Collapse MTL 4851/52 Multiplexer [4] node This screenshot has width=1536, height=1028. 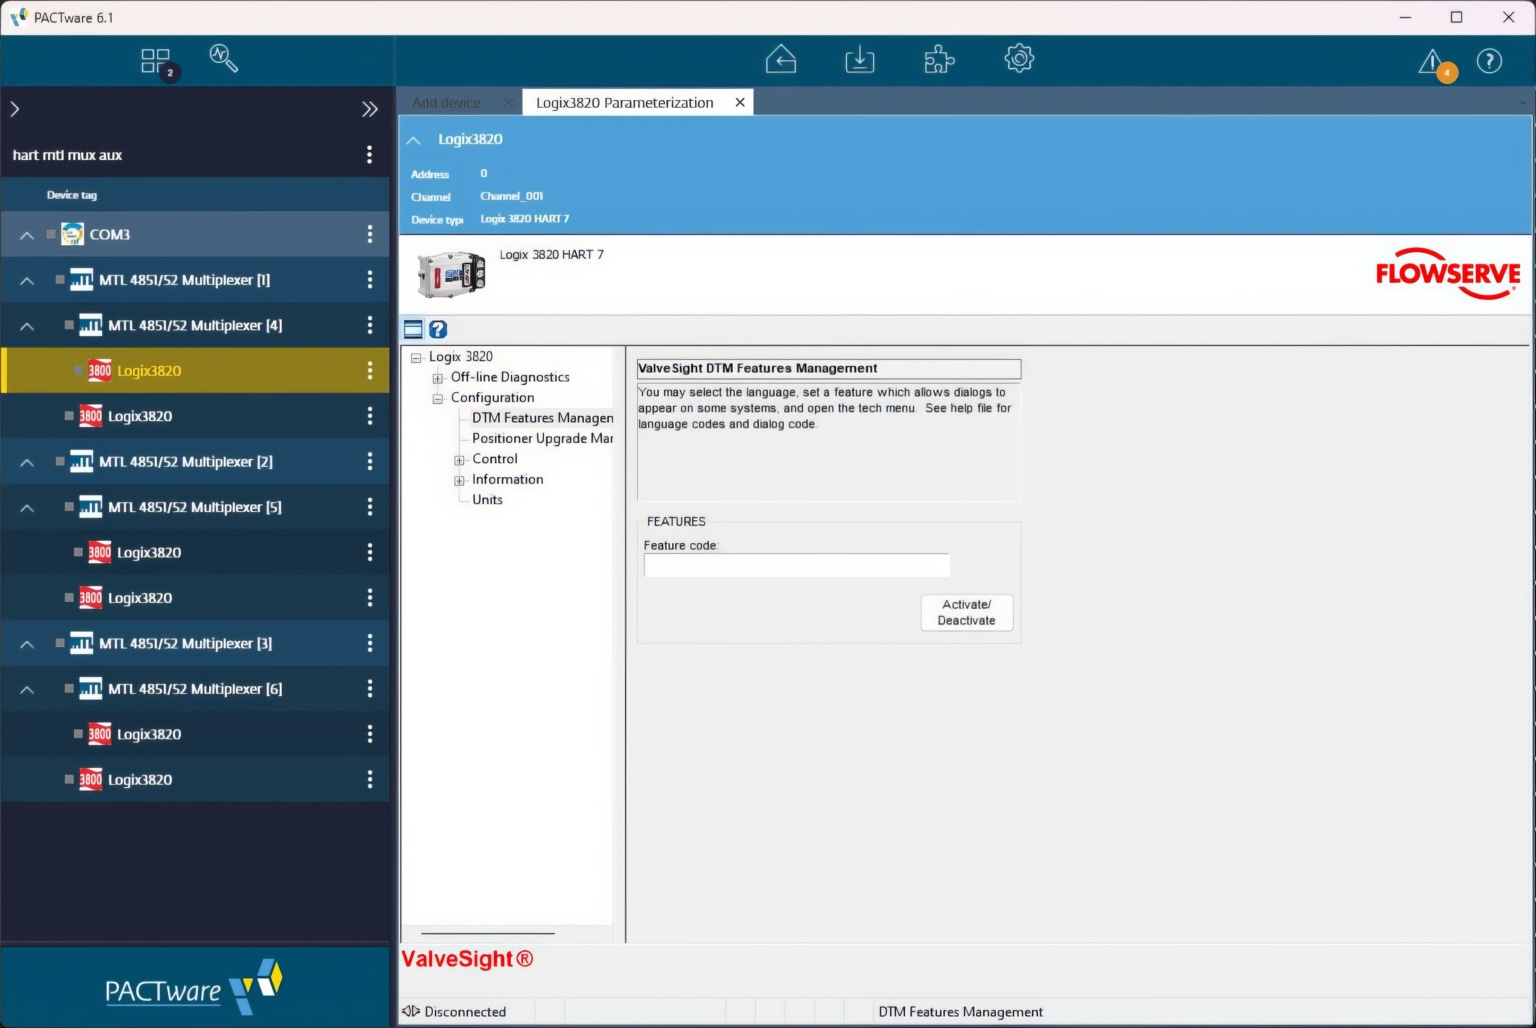[x=27, y=326]
